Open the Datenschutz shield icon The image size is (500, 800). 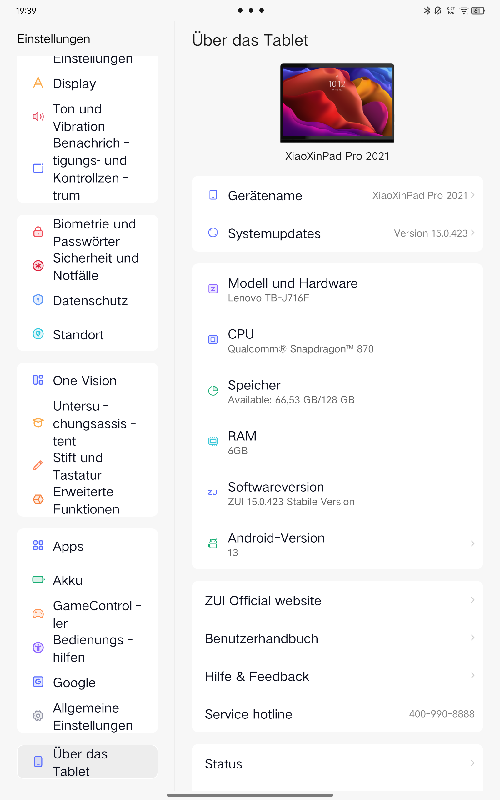38,299
